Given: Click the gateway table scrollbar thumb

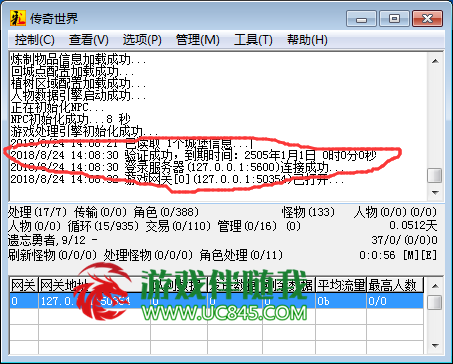Looking at the screenshot, I should [x=435, y=302].
